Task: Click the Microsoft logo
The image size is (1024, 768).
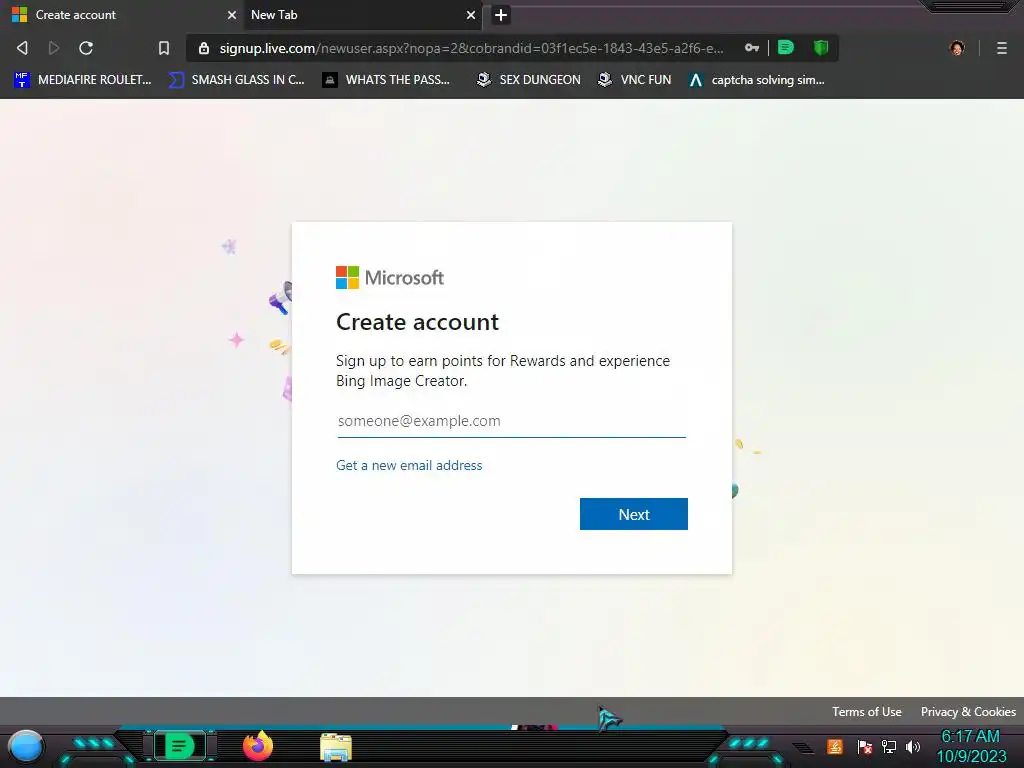Action: click(390, 278)
